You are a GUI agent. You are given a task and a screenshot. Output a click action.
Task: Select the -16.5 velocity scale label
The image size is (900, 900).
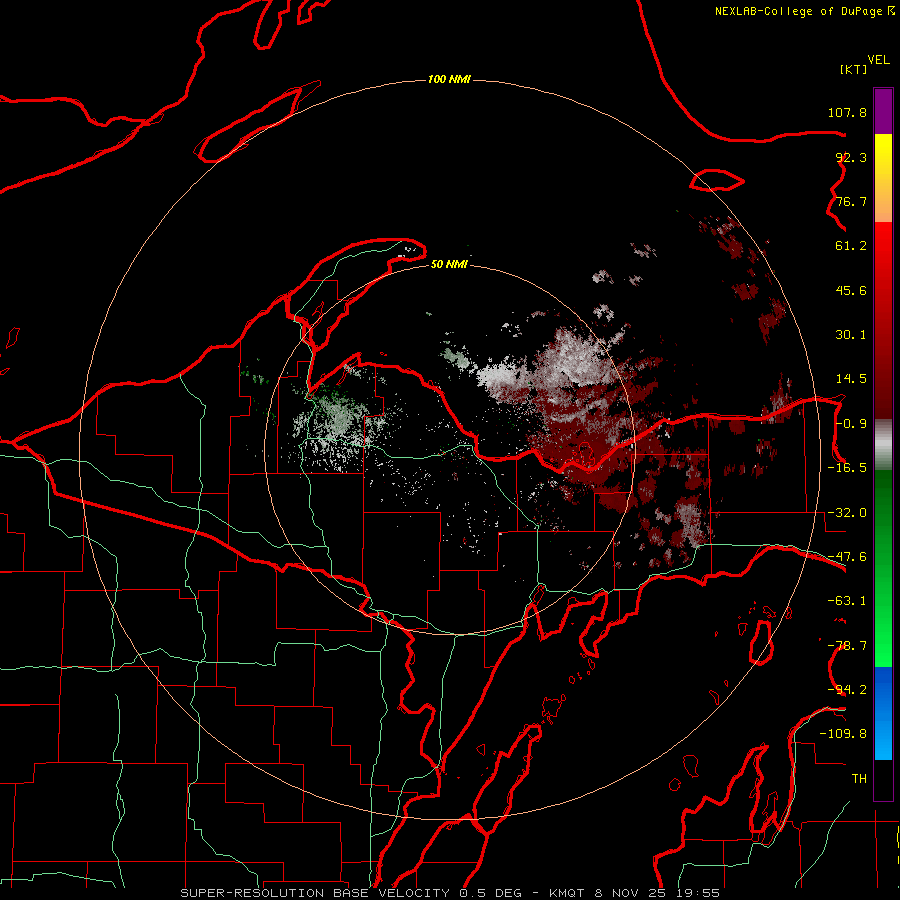847,468
